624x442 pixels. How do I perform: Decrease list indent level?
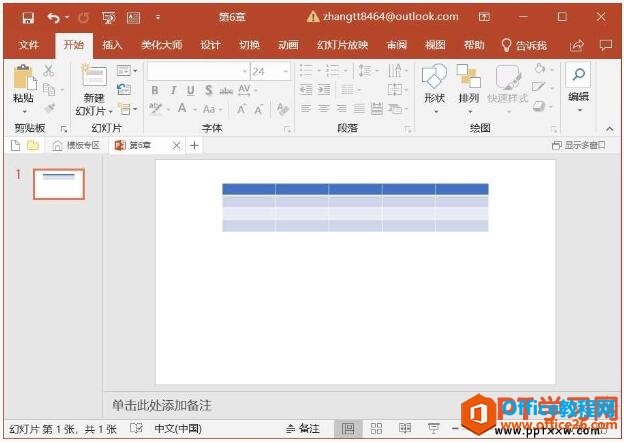tap(306, 90)
